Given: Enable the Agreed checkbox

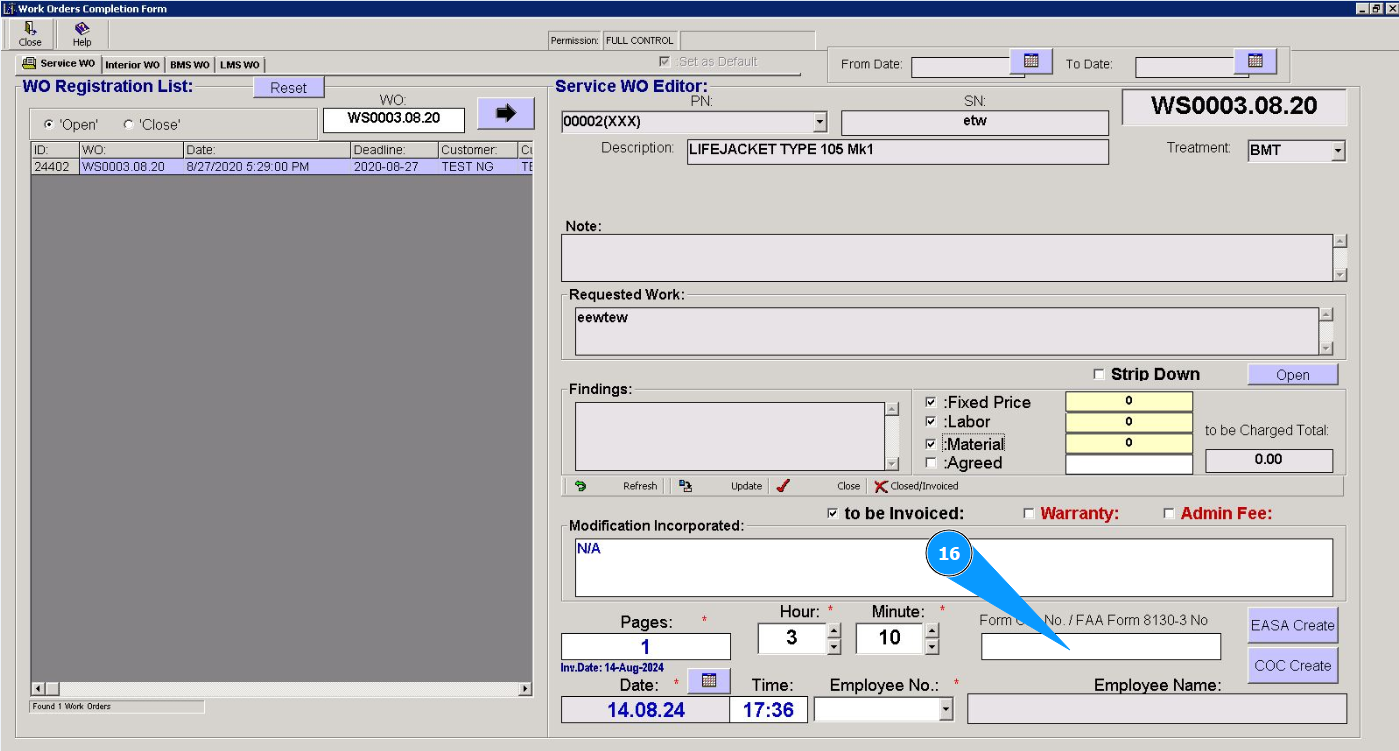Looking at the screenshot, I should pos(931,463).
